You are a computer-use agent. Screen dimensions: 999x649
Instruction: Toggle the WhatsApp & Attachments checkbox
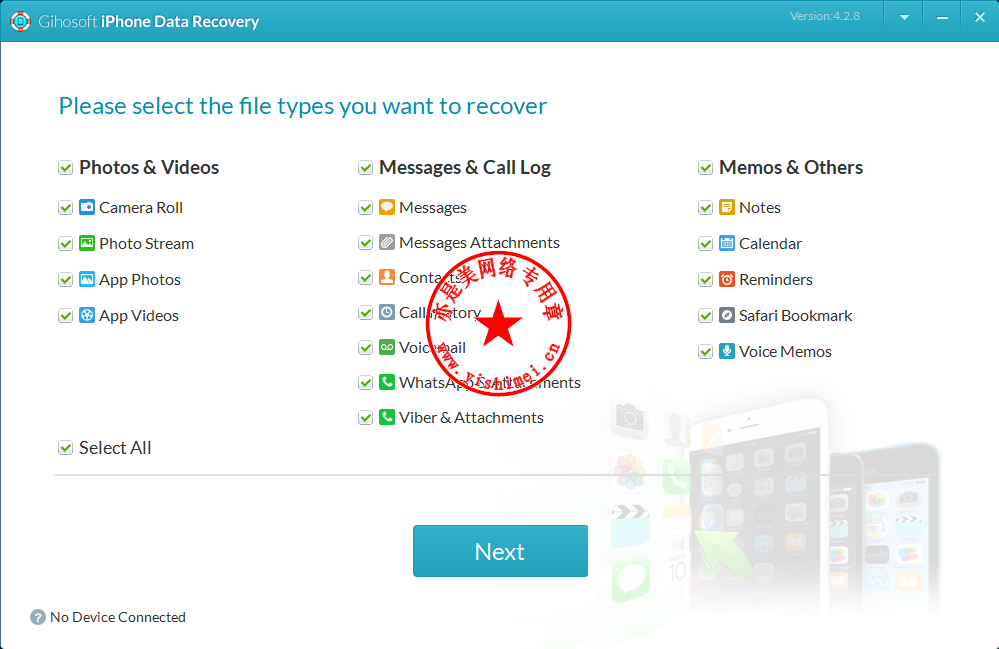click(x=366, y=383)
